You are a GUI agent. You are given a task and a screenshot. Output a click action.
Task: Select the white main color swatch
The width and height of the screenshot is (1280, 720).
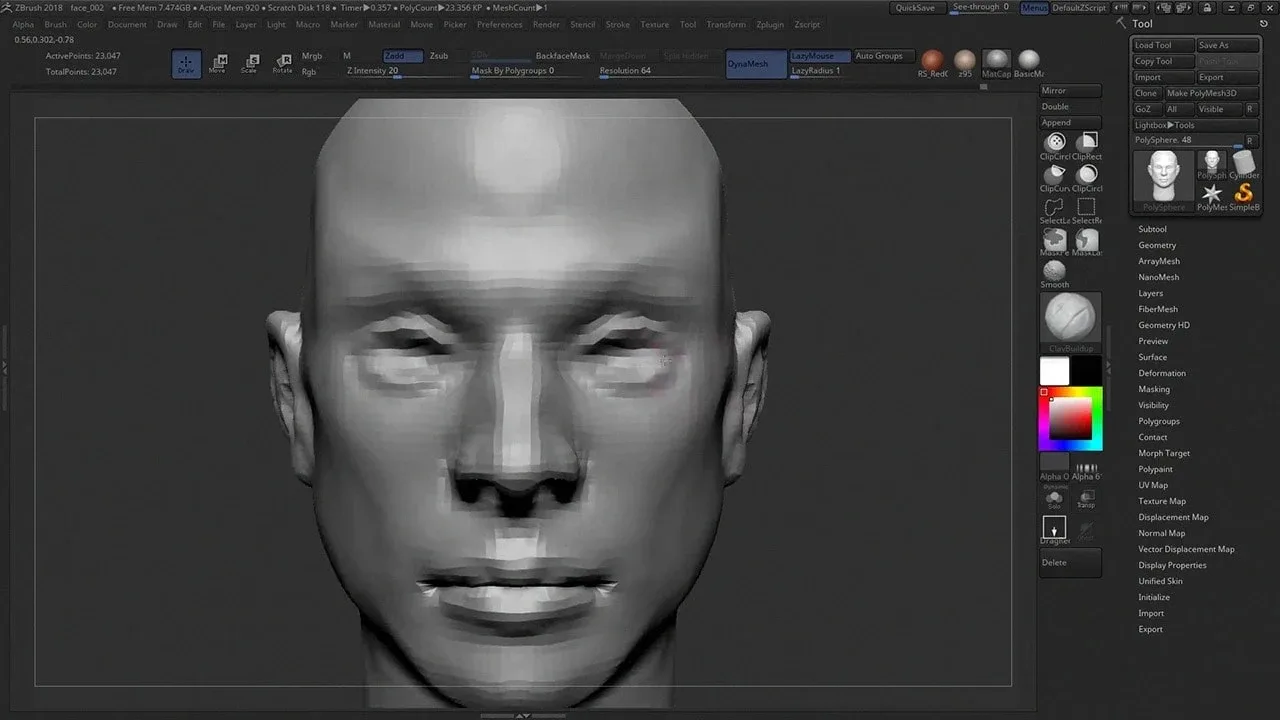click(x=1054, y=372)
